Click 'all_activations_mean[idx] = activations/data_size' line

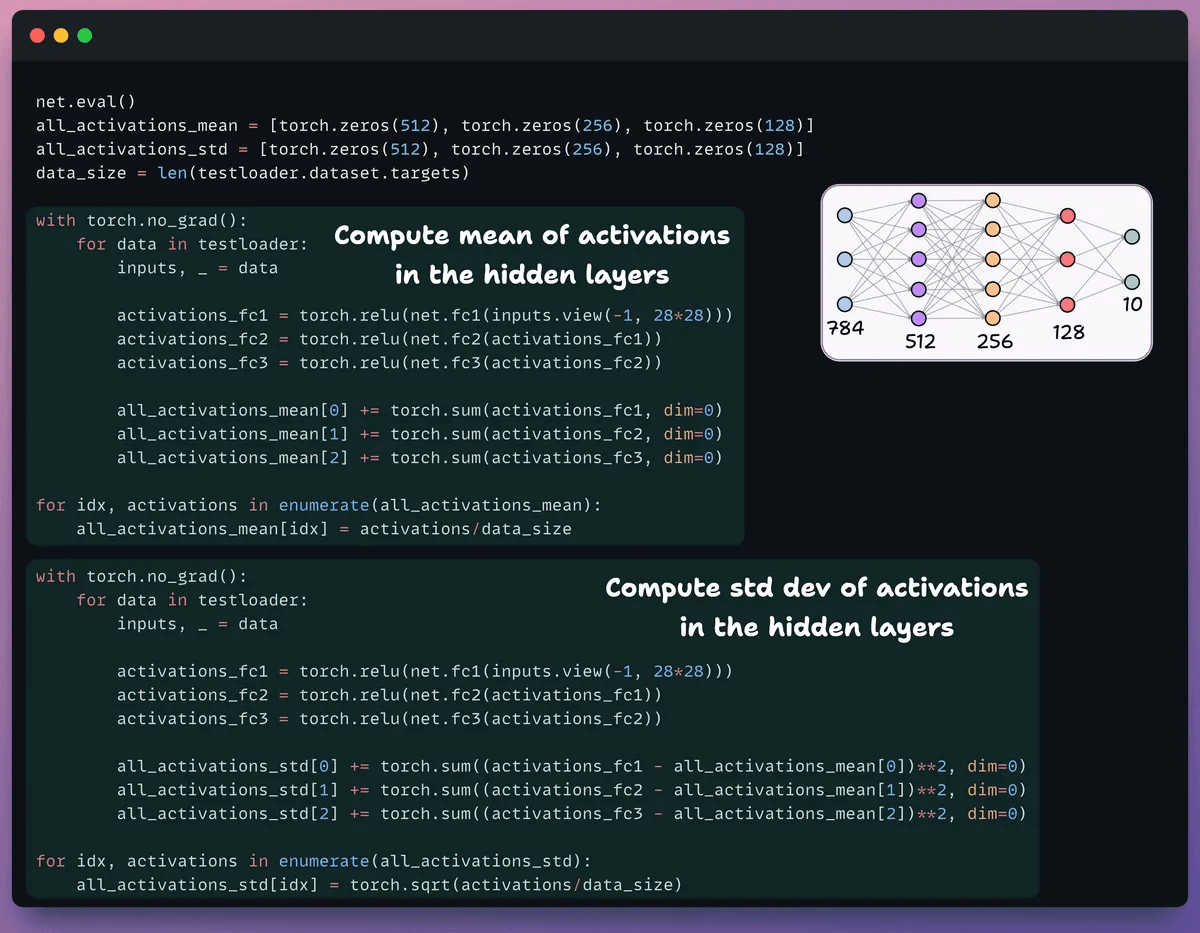click(x=324, y=529)
